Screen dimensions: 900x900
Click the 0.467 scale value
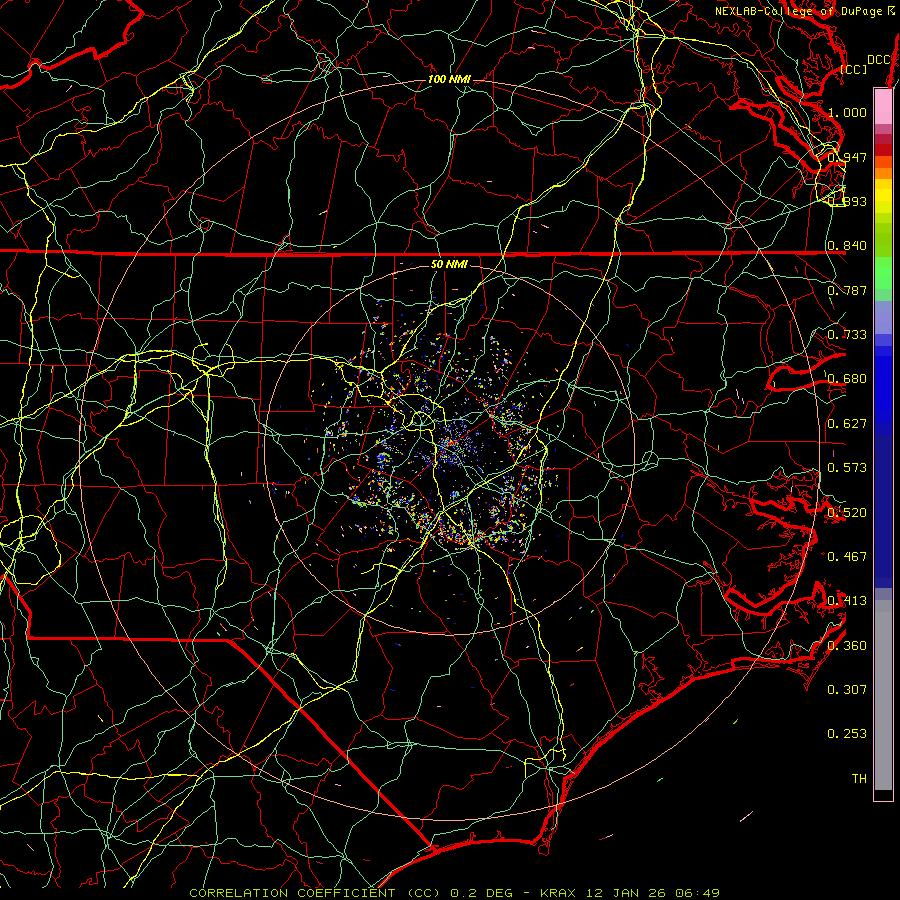point(847,557)
